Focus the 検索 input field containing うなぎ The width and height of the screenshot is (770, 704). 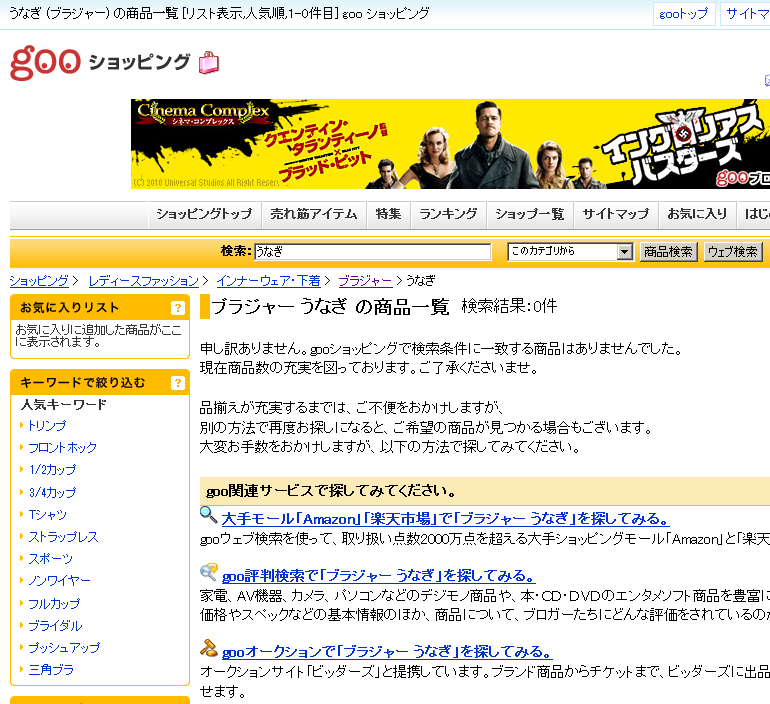point(373,251)
